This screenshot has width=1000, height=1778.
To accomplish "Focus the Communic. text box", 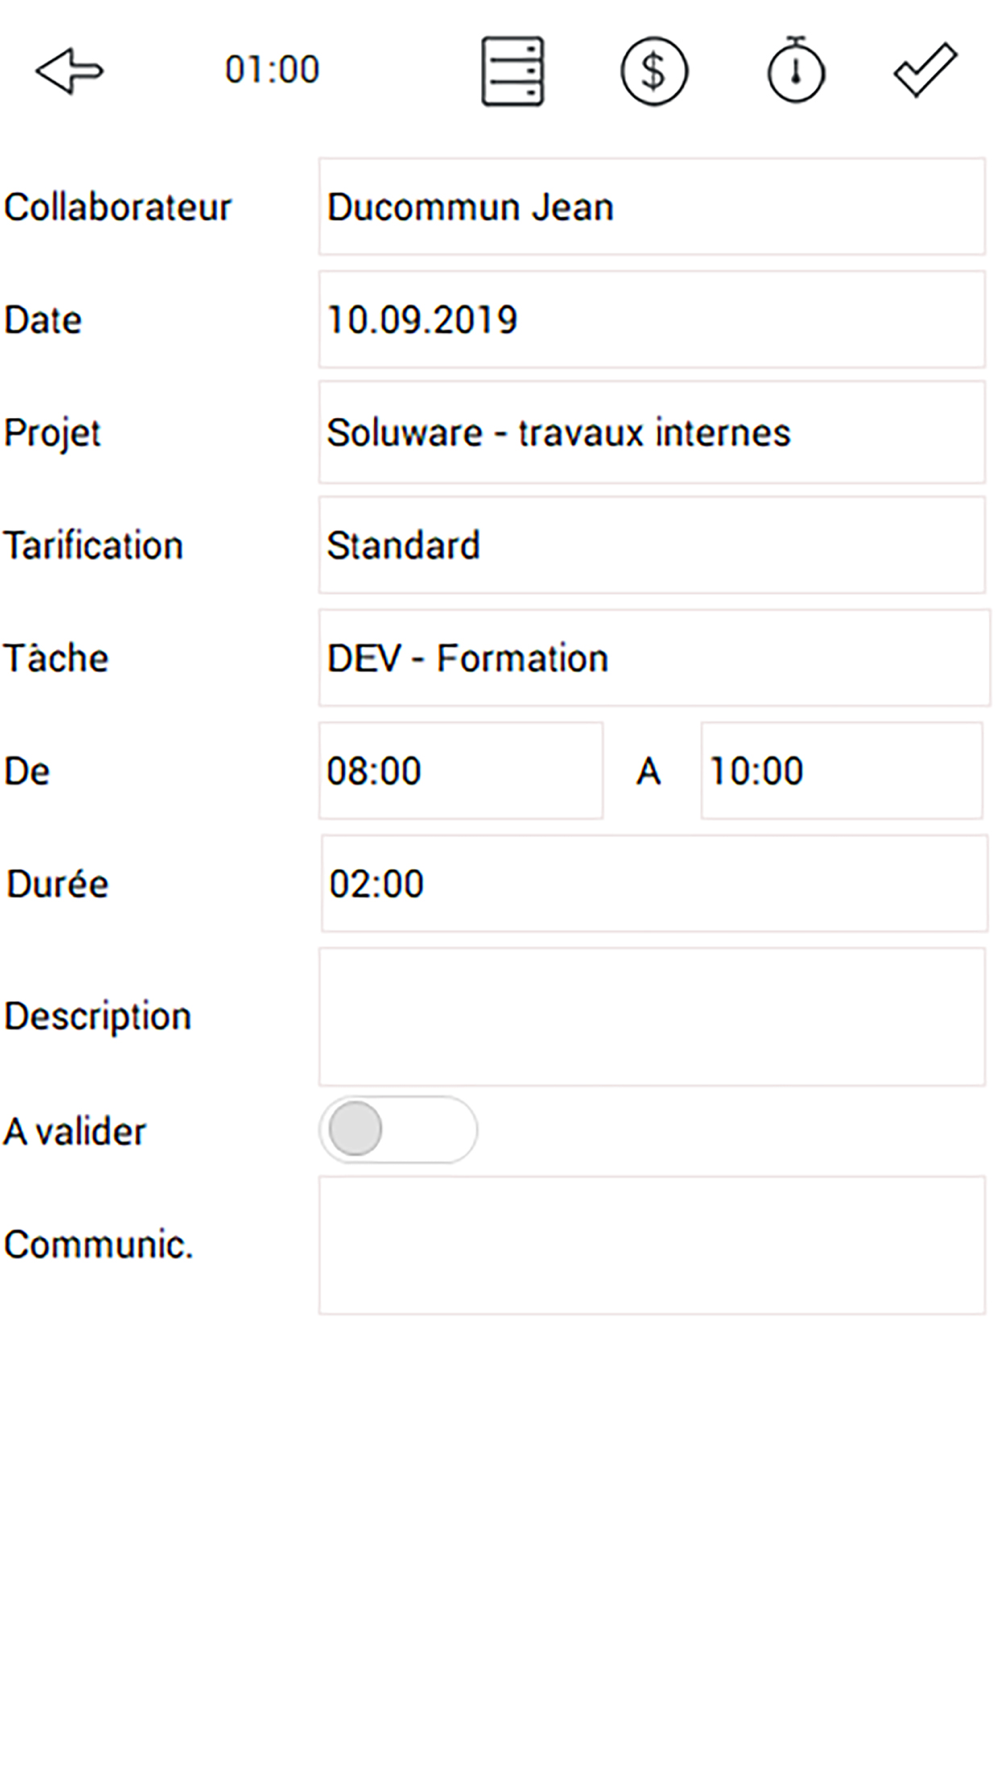I will click(x=652, y=1245).
